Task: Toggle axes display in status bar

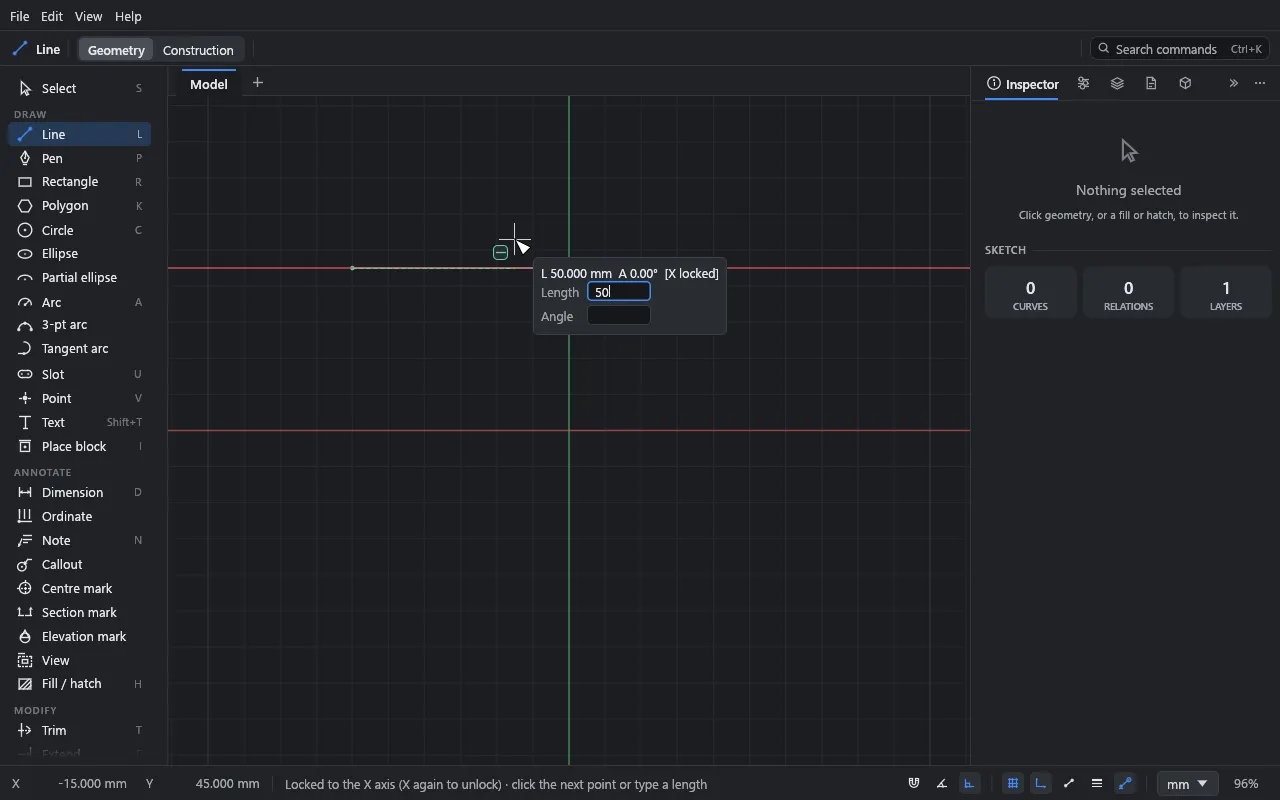Action: (1041, 784)
